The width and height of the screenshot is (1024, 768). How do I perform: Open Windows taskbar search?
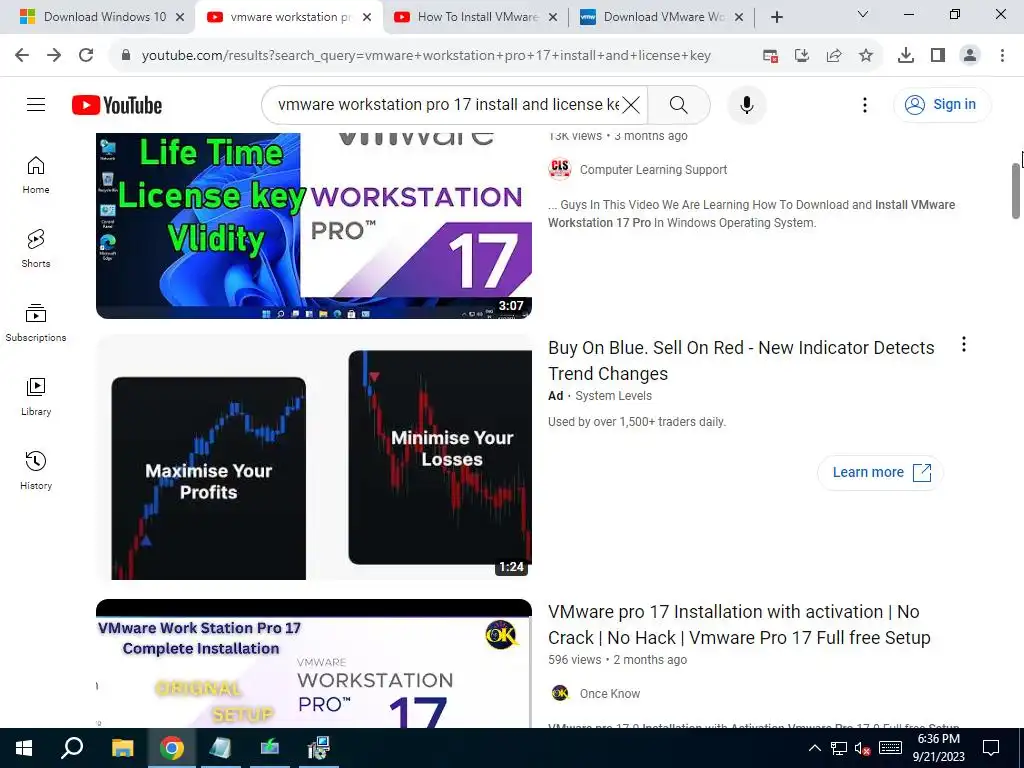pyautogui.click(x=72, y=748)
